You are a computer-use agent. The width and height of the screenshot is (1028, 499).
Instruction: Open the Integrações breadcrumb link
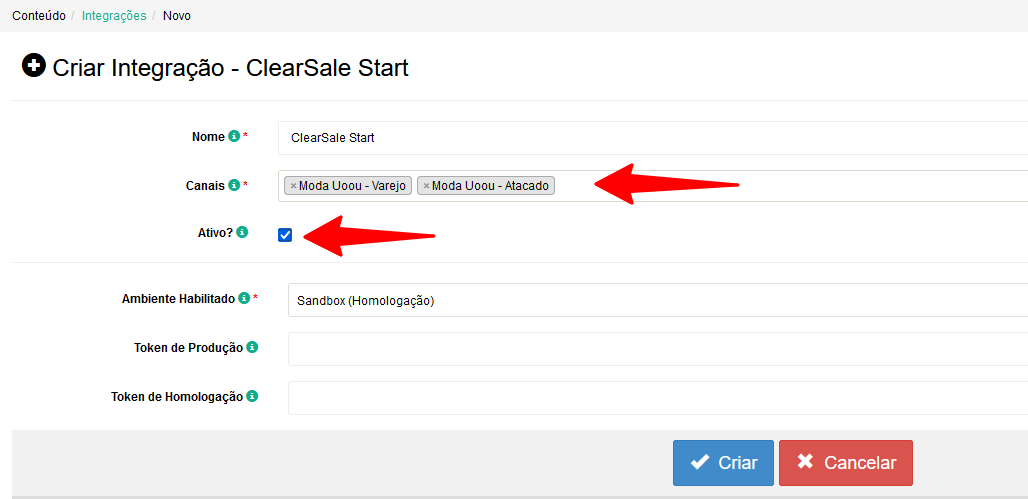click(114, 16)
